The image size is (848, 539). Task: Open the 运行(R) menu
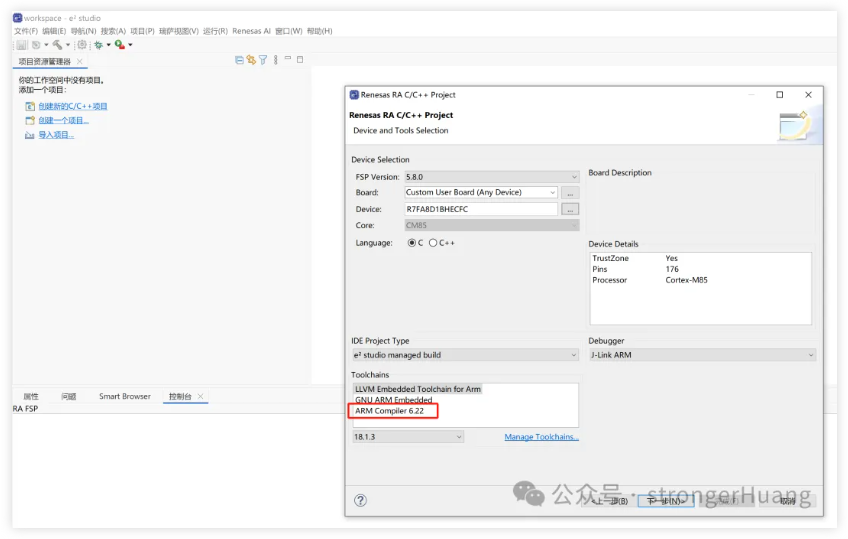(215, 31)
